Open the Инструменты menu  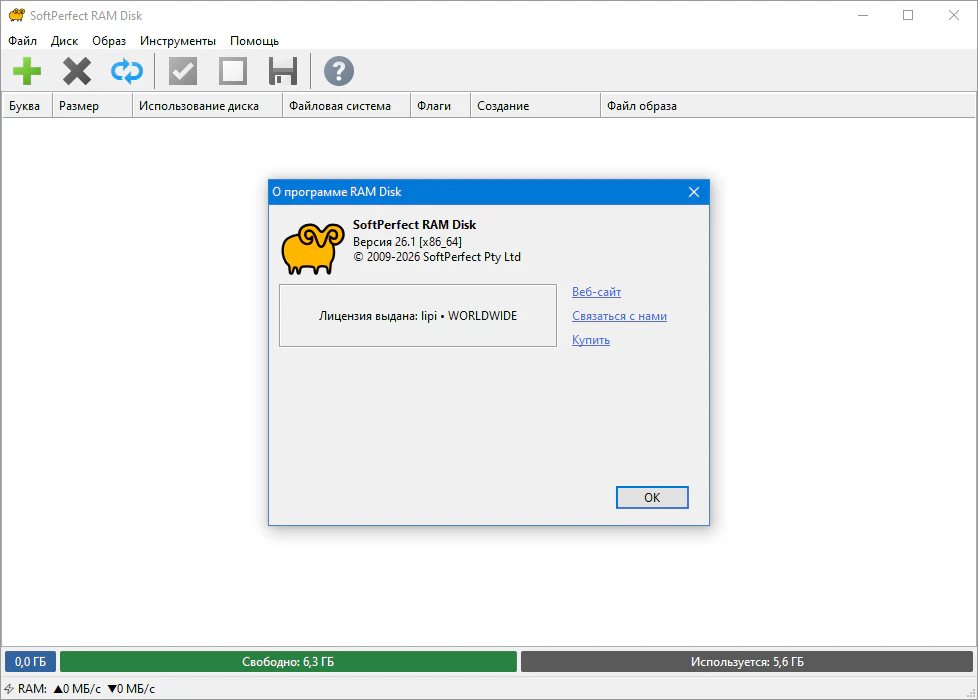pos(178,41)
